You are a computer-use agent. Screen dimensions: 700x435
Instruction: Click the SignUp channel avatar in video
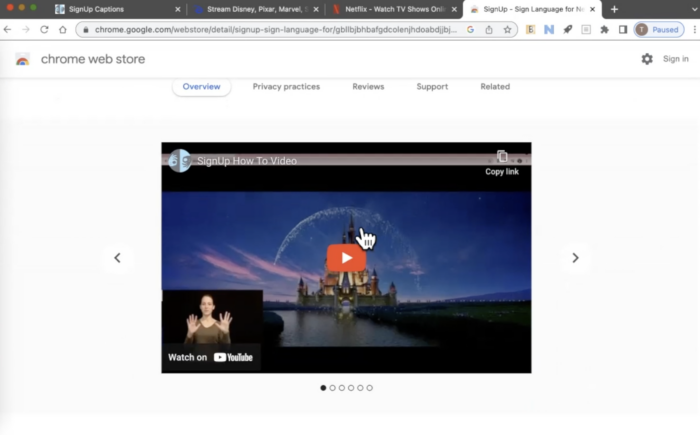(x=180, y=160)
